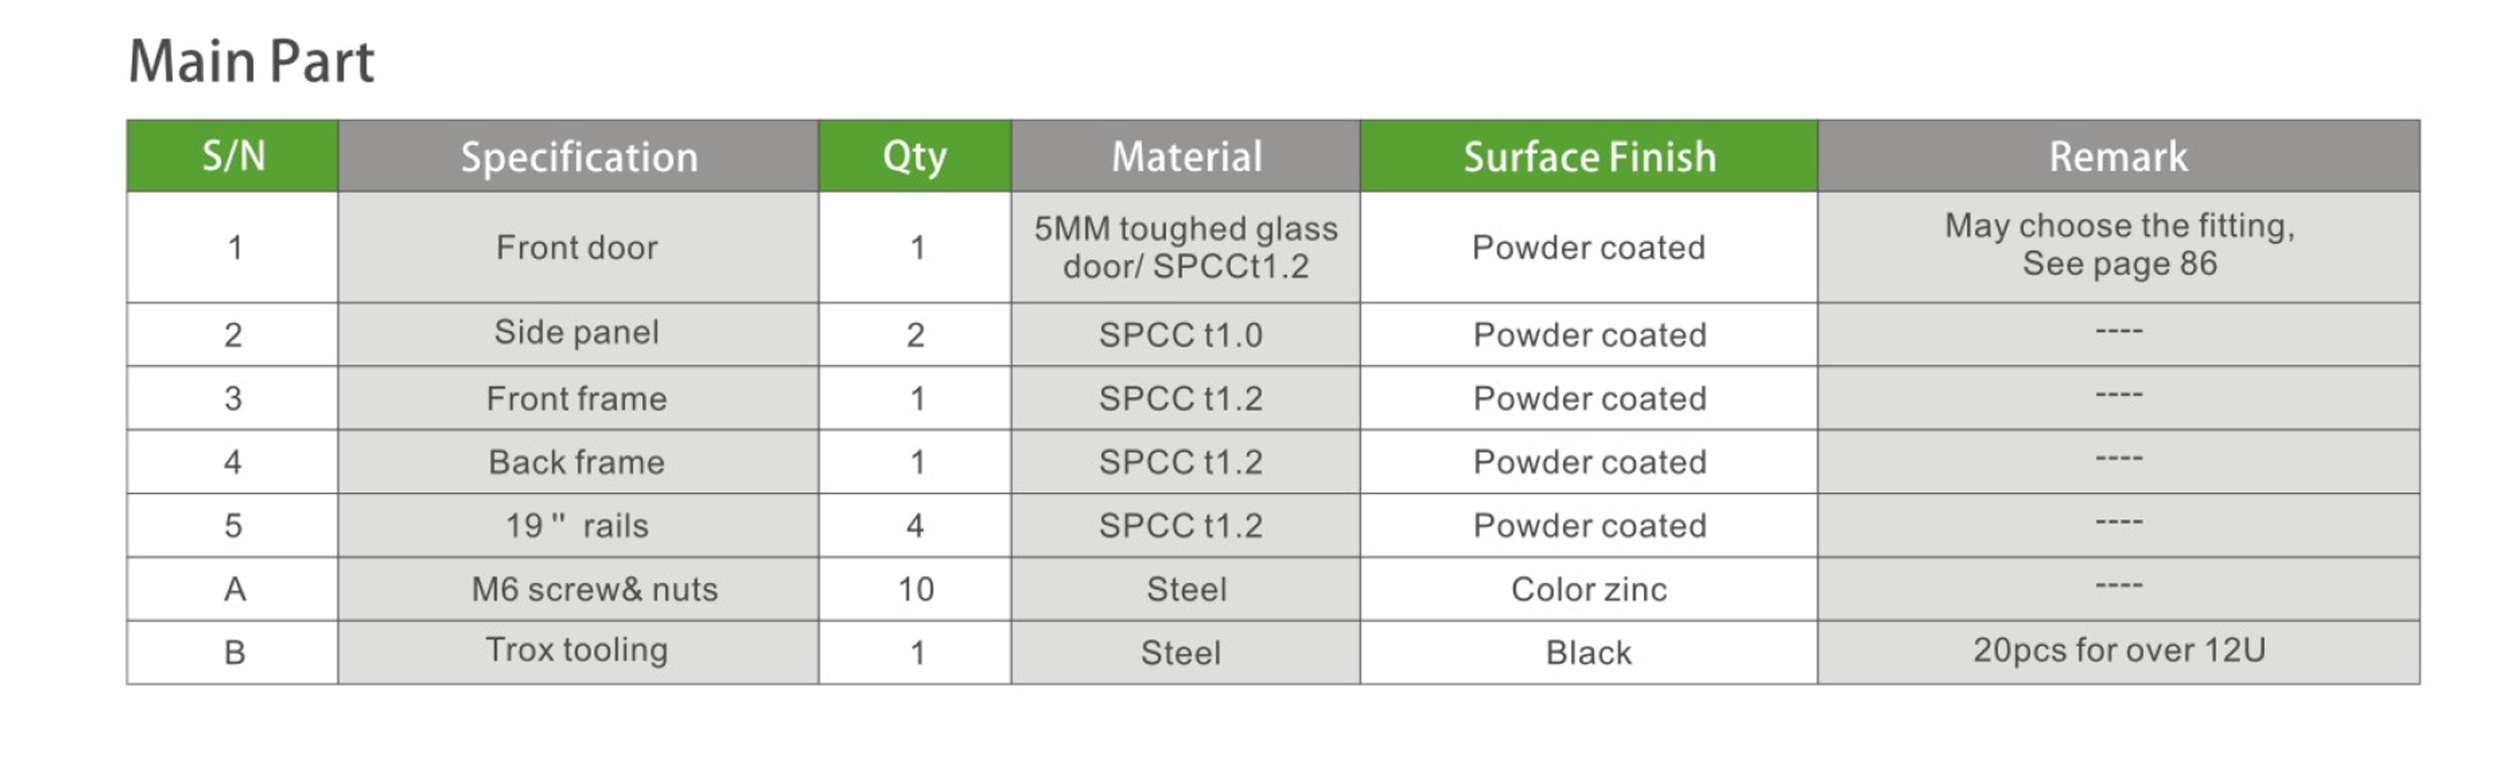Select the "Trox tooling" cell

pos(577,650)
